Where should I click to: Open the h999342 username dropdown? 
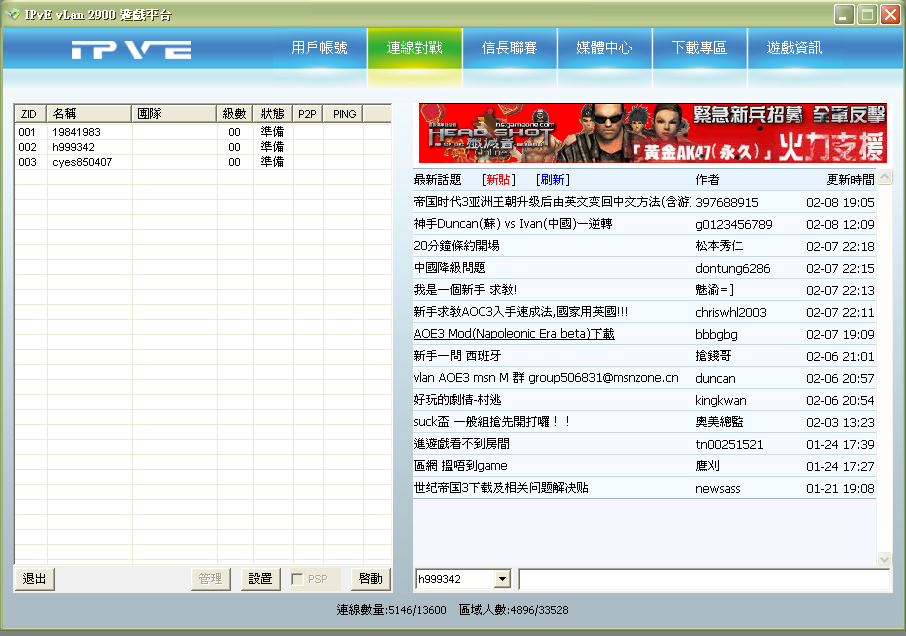tap(502, 580)
